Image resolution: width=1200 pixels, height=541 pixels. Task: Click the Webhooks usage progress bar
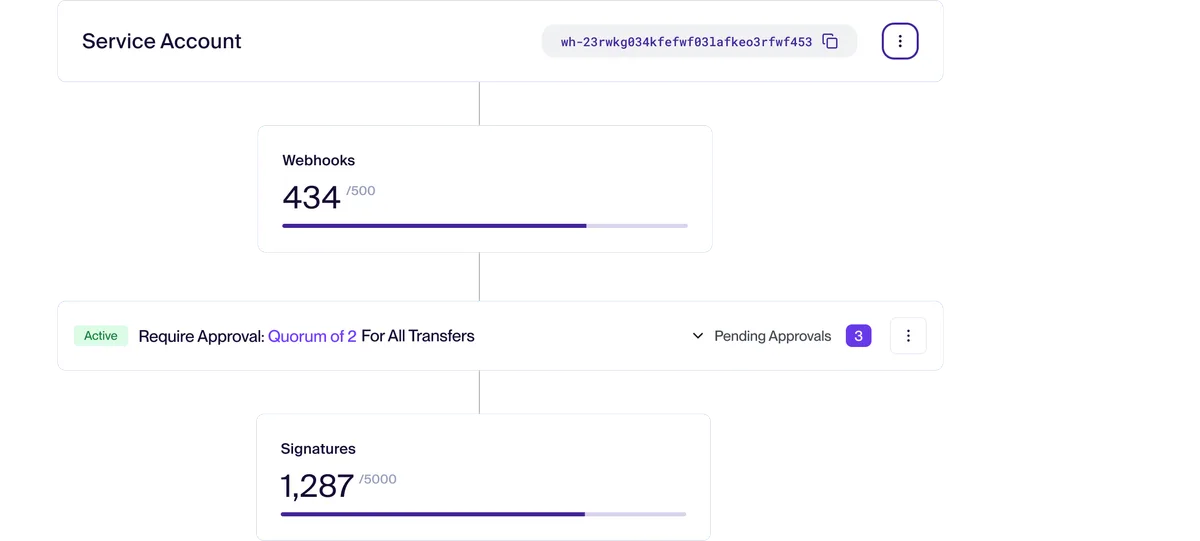[485, 226]
